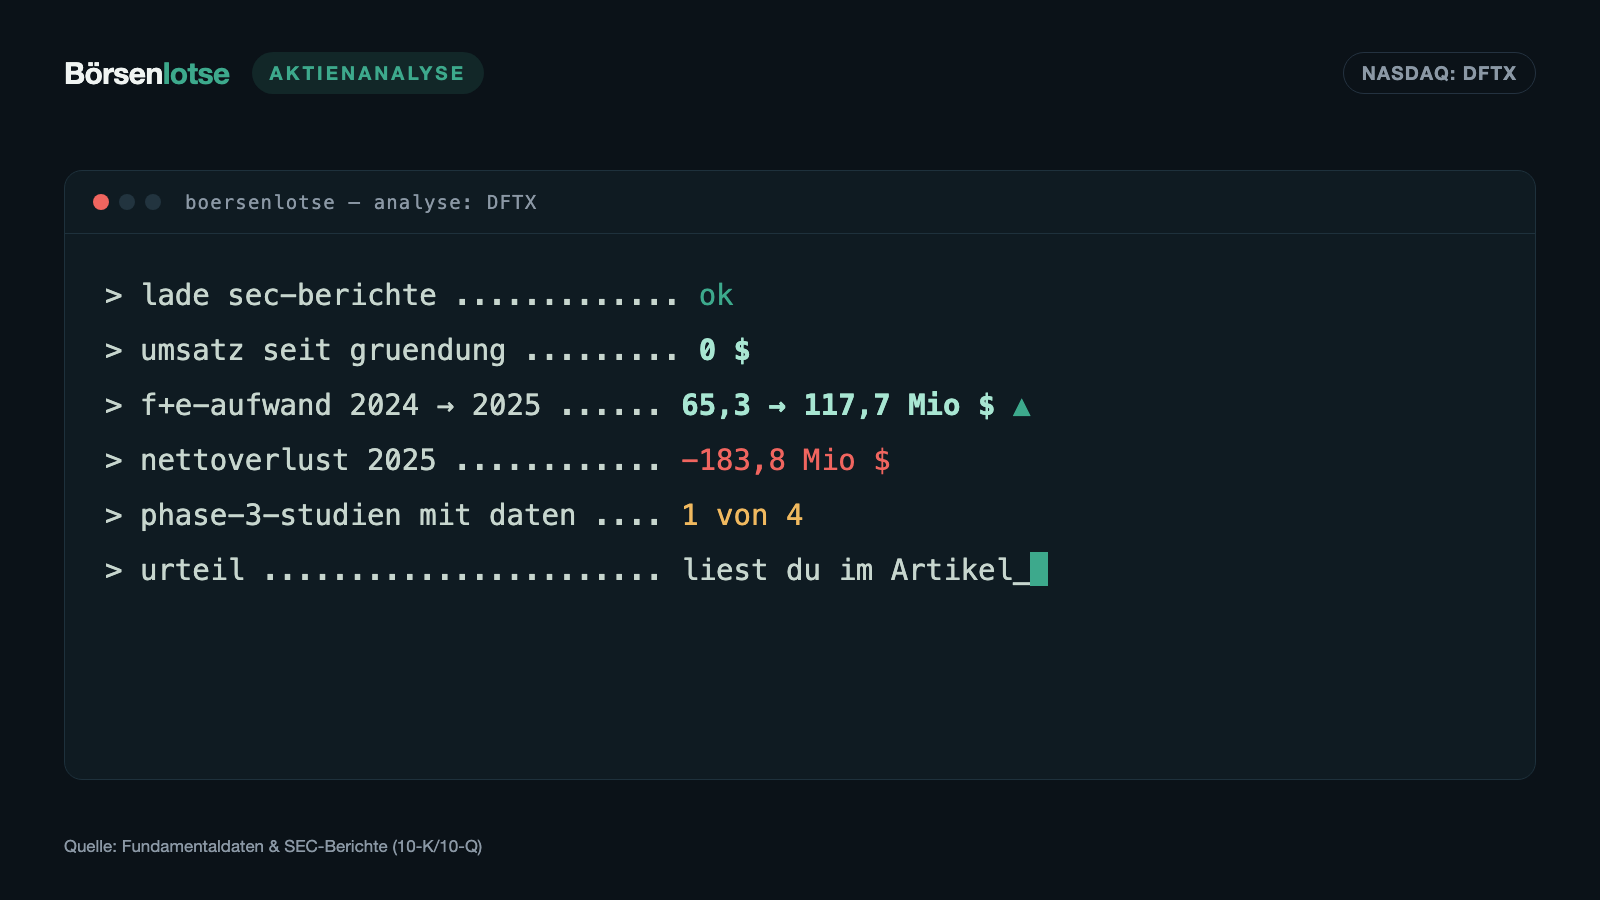Select the AKTIENANALYSE badge
Screen dimensions: 1600x900
[367, 73]
